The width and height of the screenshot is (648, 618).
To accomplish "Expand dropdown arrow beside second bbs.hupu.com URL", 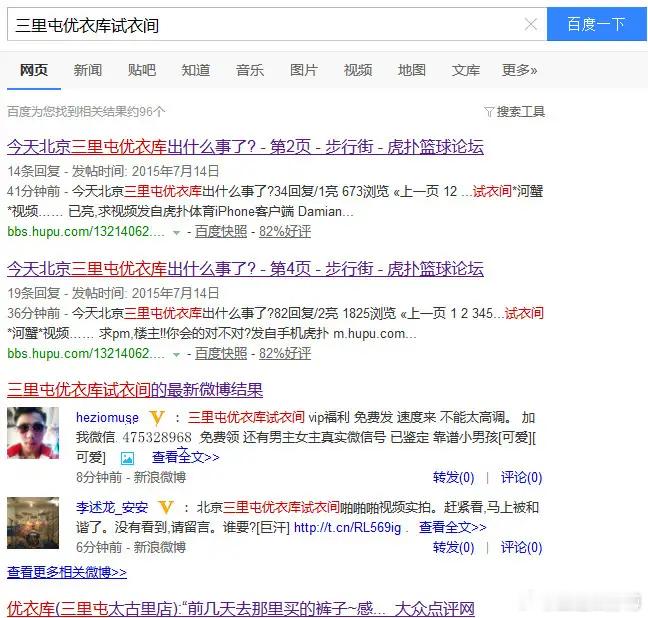I will (176, 355).
